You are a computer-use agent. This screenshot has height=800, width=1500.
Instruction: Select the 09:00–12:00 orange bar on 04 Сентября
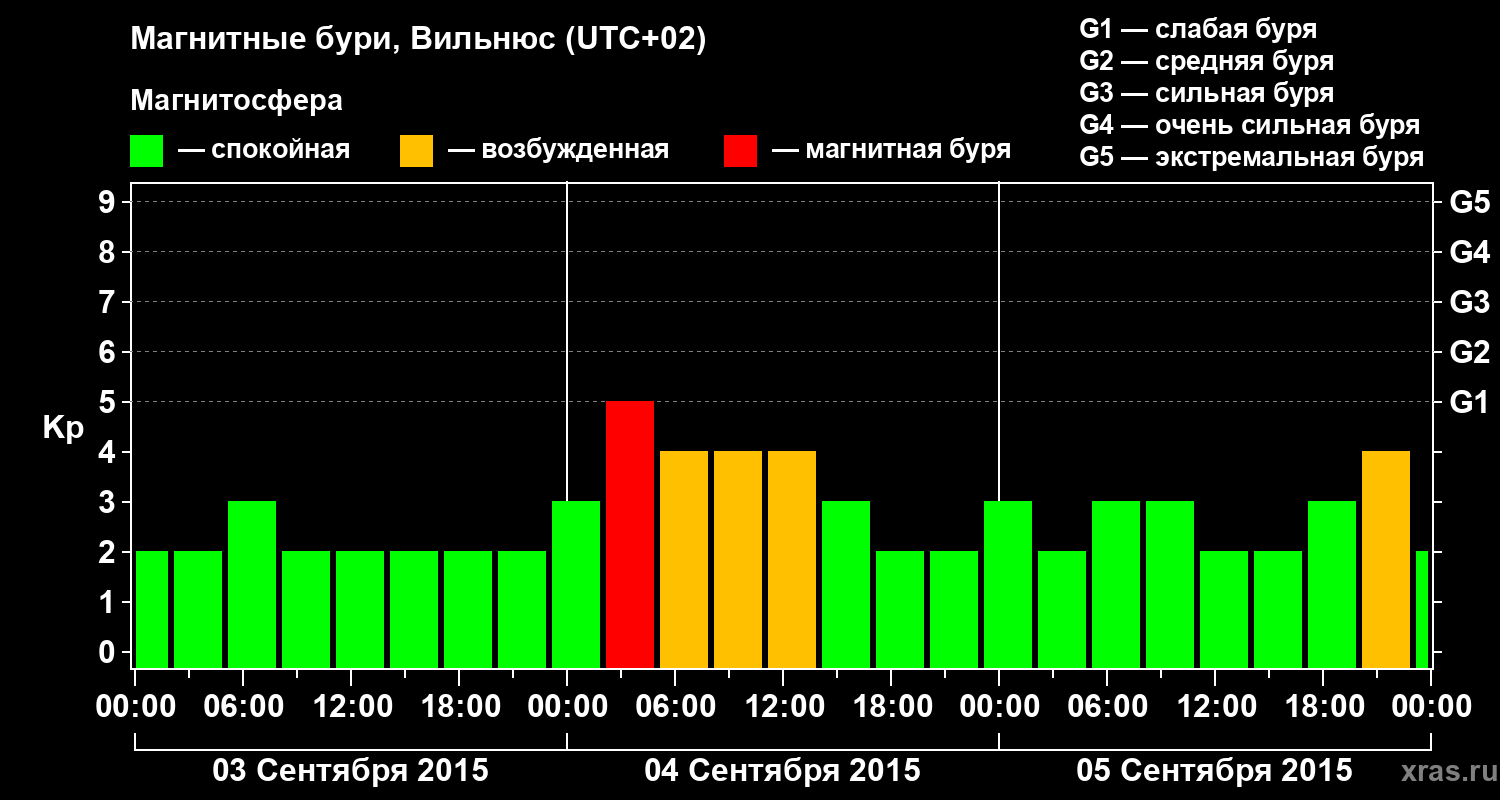[x=738, y=559]
